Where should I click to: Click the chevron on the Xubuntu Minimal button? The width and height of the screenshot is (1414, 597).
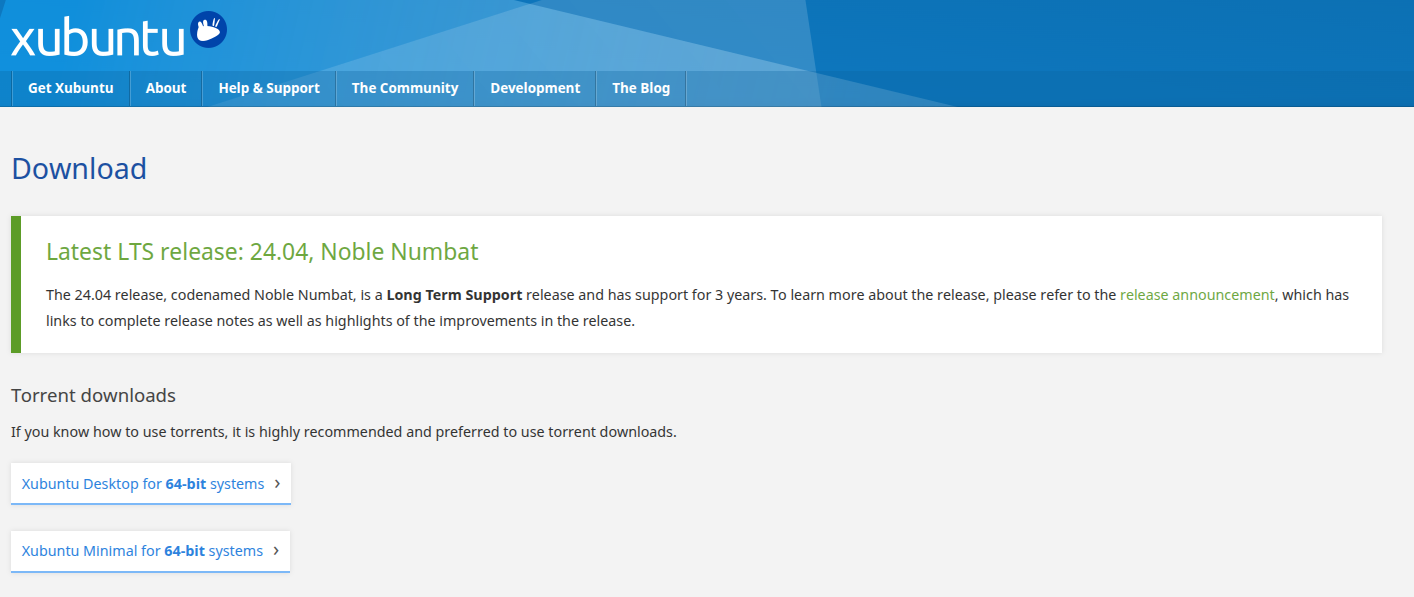coord(276,551)
